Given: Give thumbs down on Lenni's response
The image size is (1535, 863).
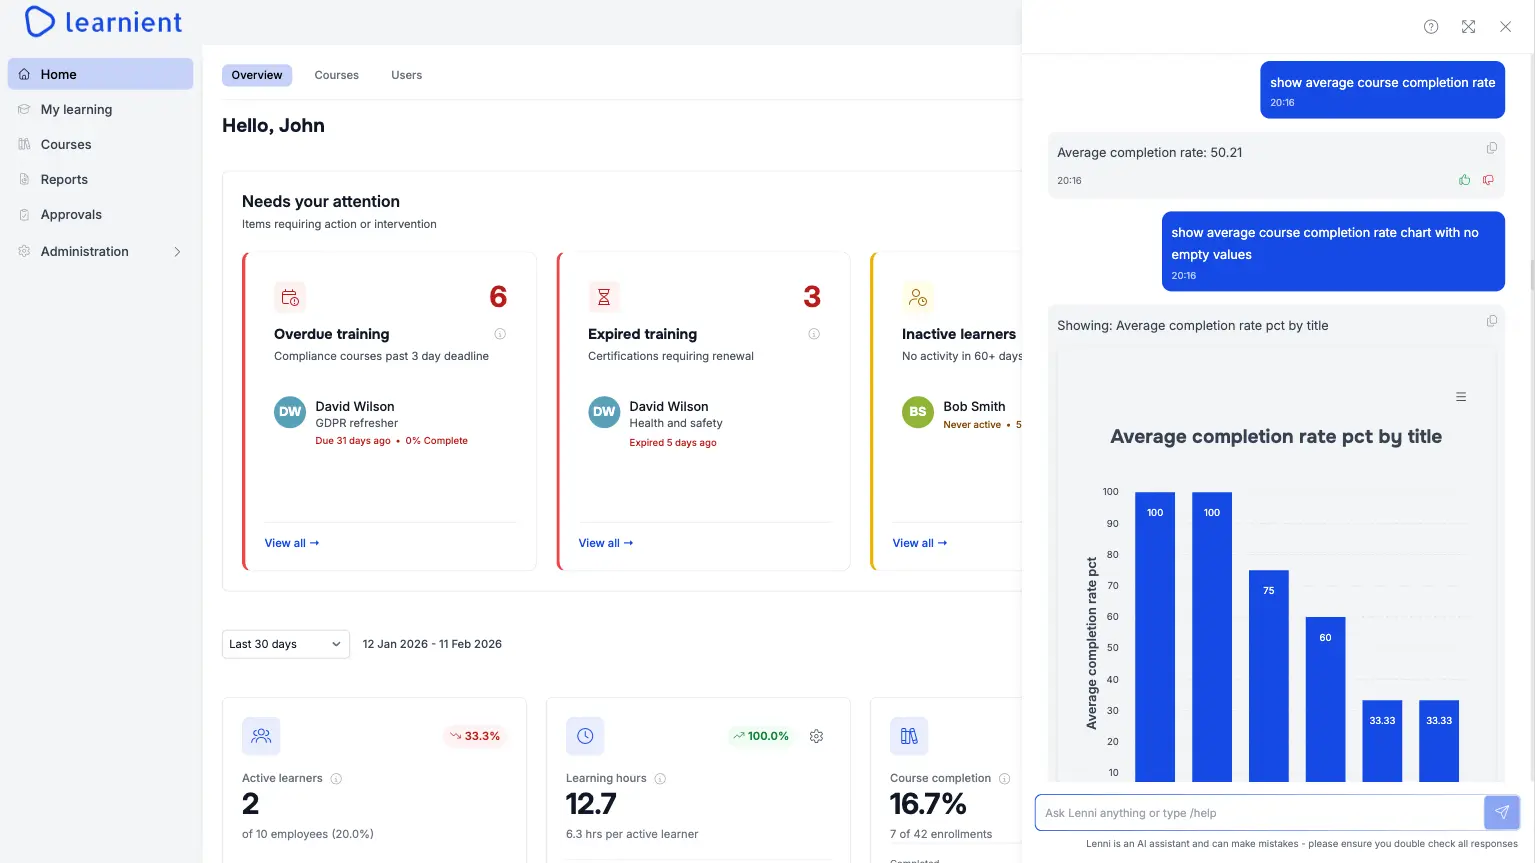Looking at the screenshot, I should [1487, 180].
